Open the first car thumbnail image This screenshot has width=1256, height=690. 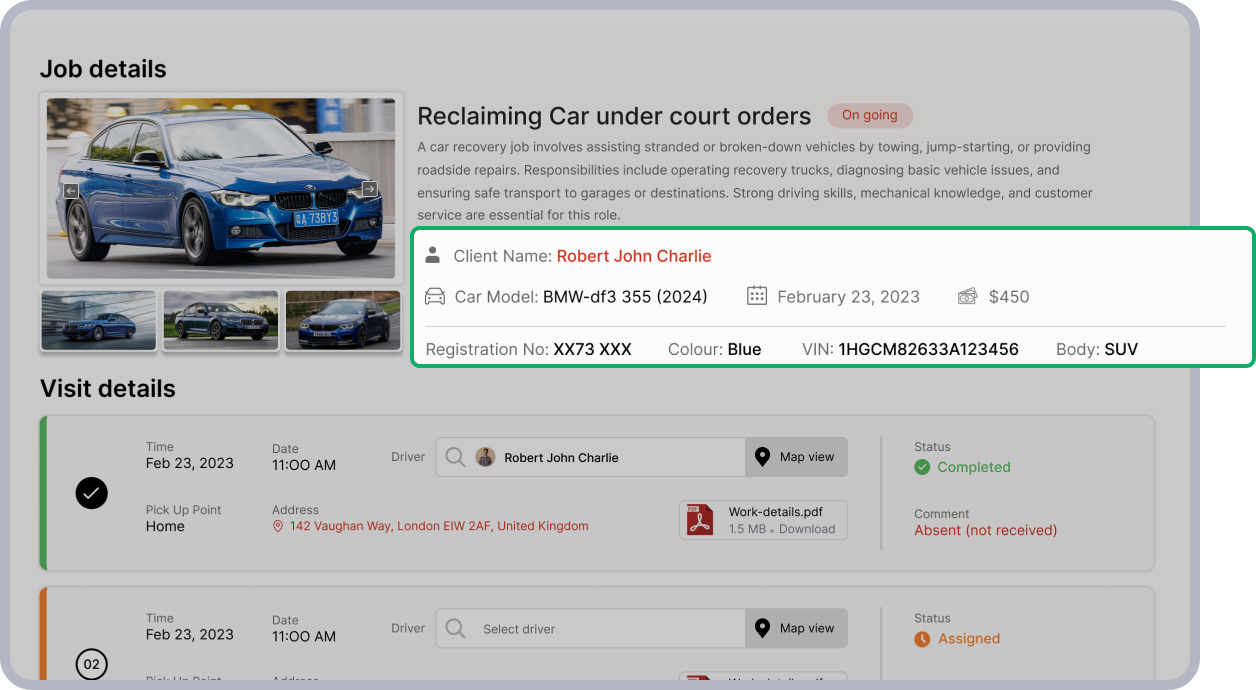click(x=99, y=321)
